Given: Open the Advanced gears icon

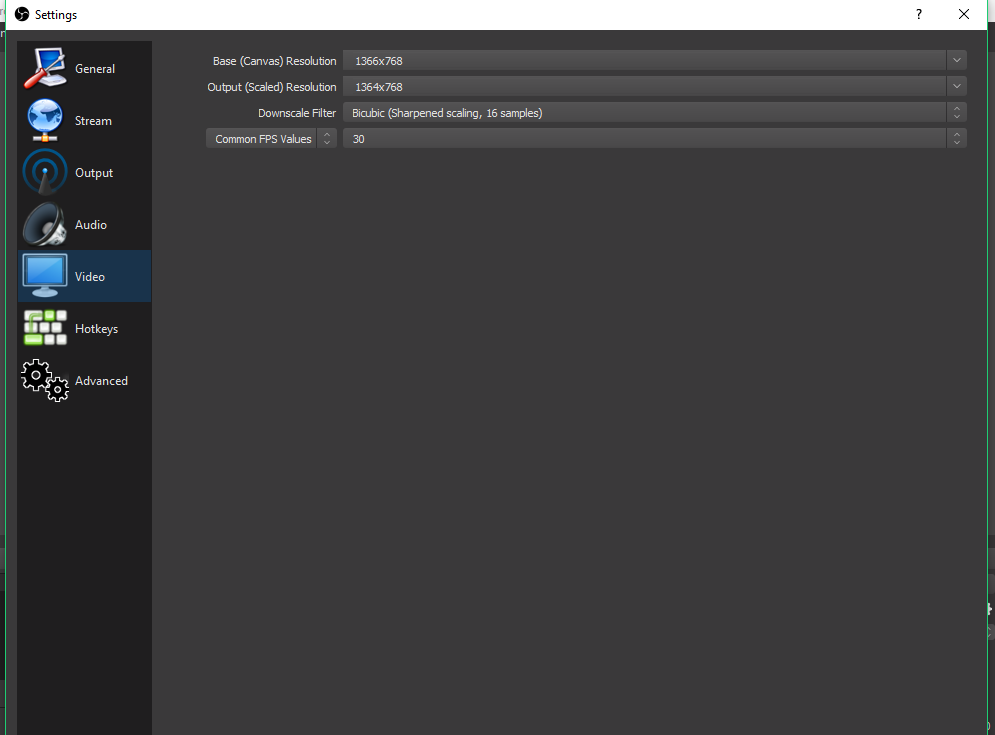Looking at the screenshot, I should click(x=44, y=380).
